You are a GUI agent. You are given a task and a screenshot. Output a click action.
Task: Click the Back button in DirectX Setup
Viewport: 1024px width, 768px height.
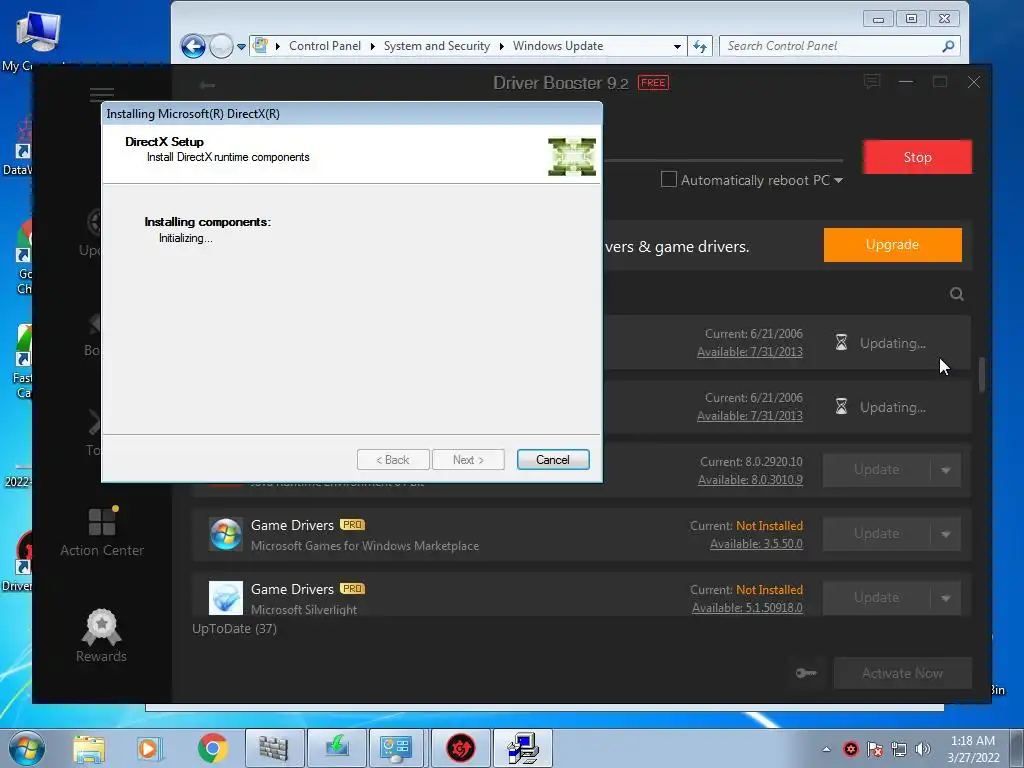tap(393, 460)
